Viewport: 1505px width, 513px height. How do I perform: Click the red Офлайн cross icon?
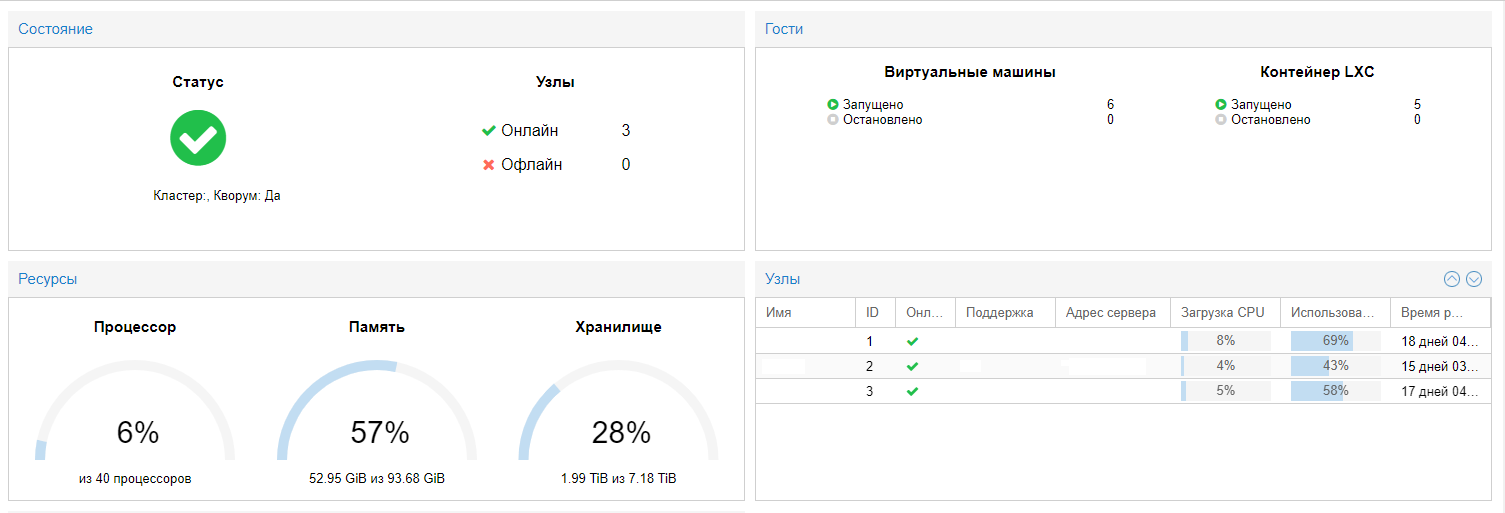(489, 165)
